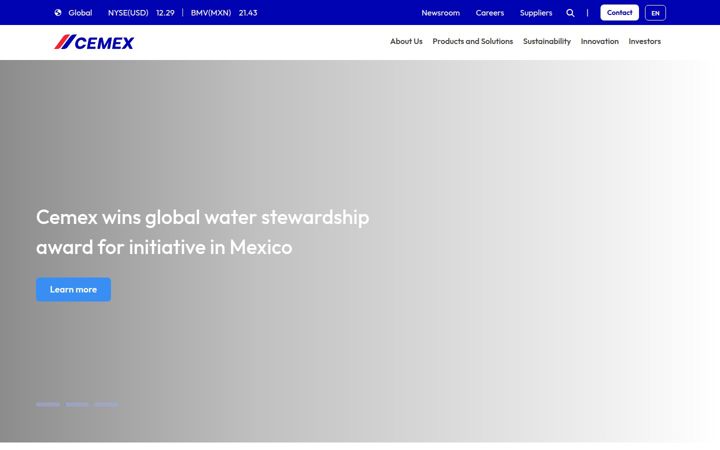Open the Sustainability menu
Viewport: 720px width, 450px height.
547,41
